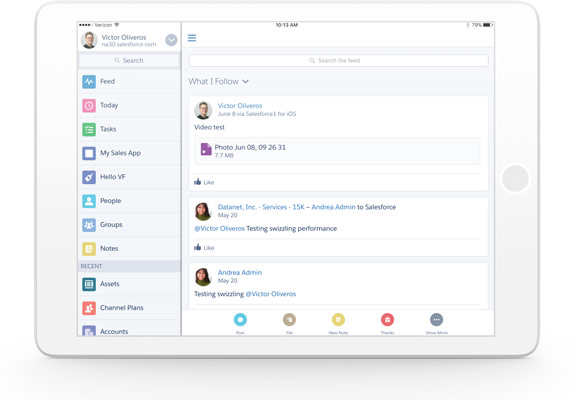The width and height of the screenshot is (575, 400).
Task: Tap the Show More ellipsis icon
Action: click(436, 320)
